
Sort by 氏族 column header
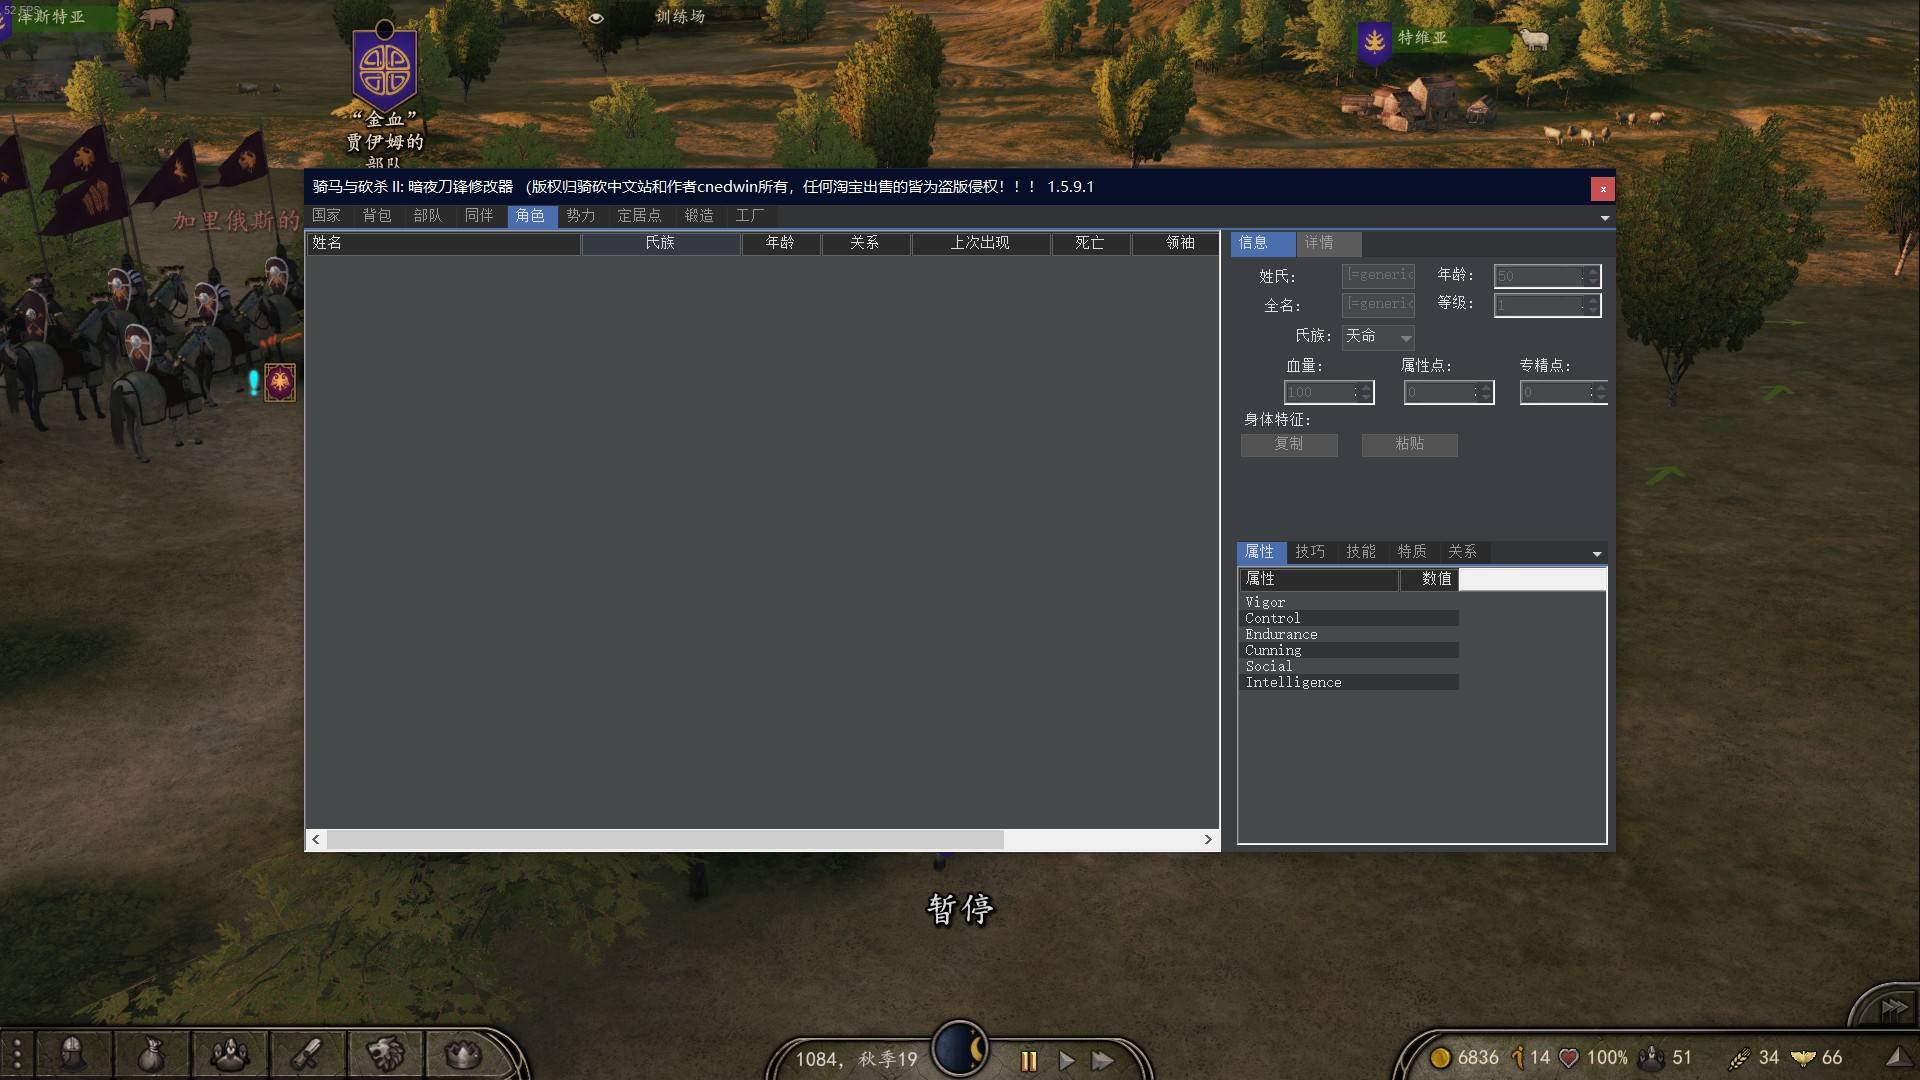click(661, 243)
